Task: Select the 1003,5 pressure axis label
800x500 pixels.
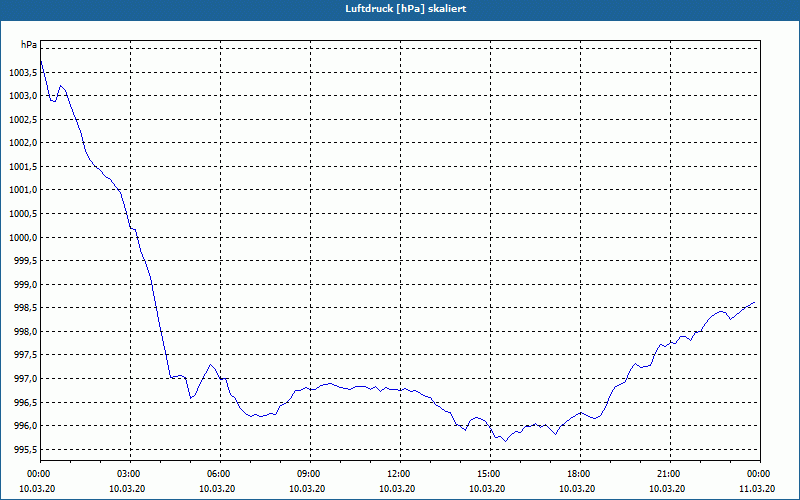Action: (x=23, y=72)
